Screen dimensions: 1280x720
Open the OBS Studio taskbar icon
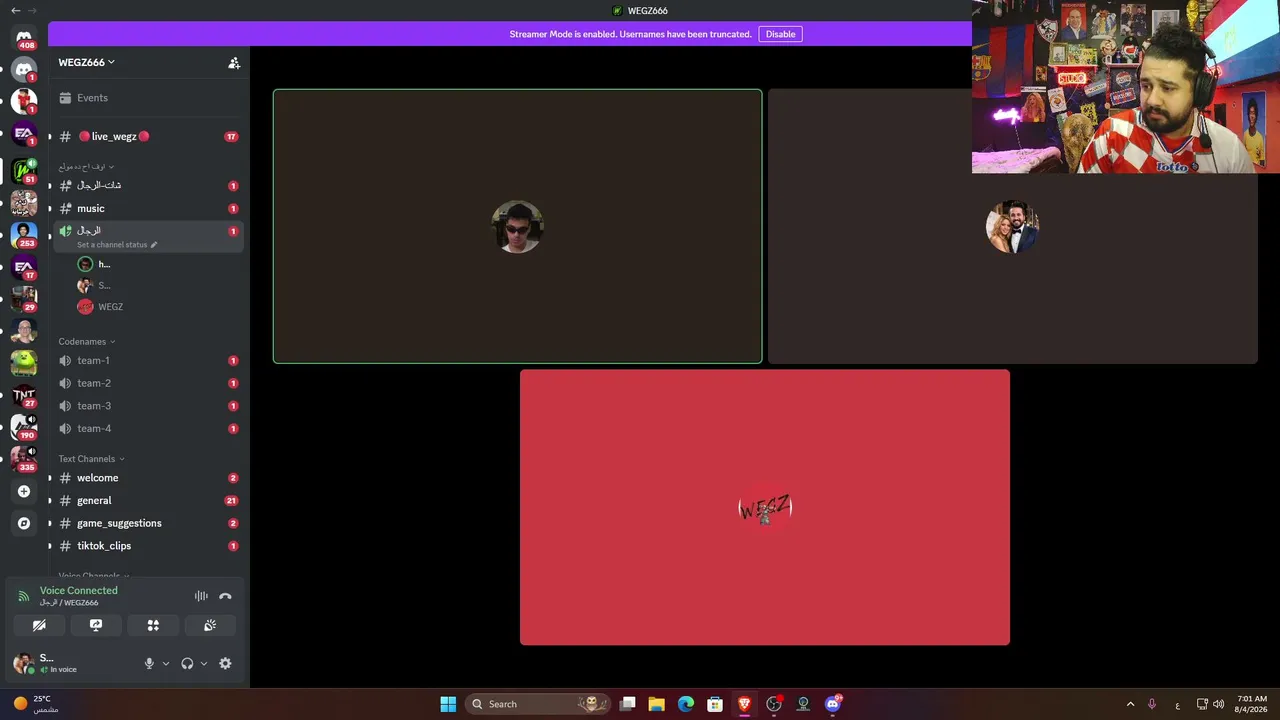(773, 704)
